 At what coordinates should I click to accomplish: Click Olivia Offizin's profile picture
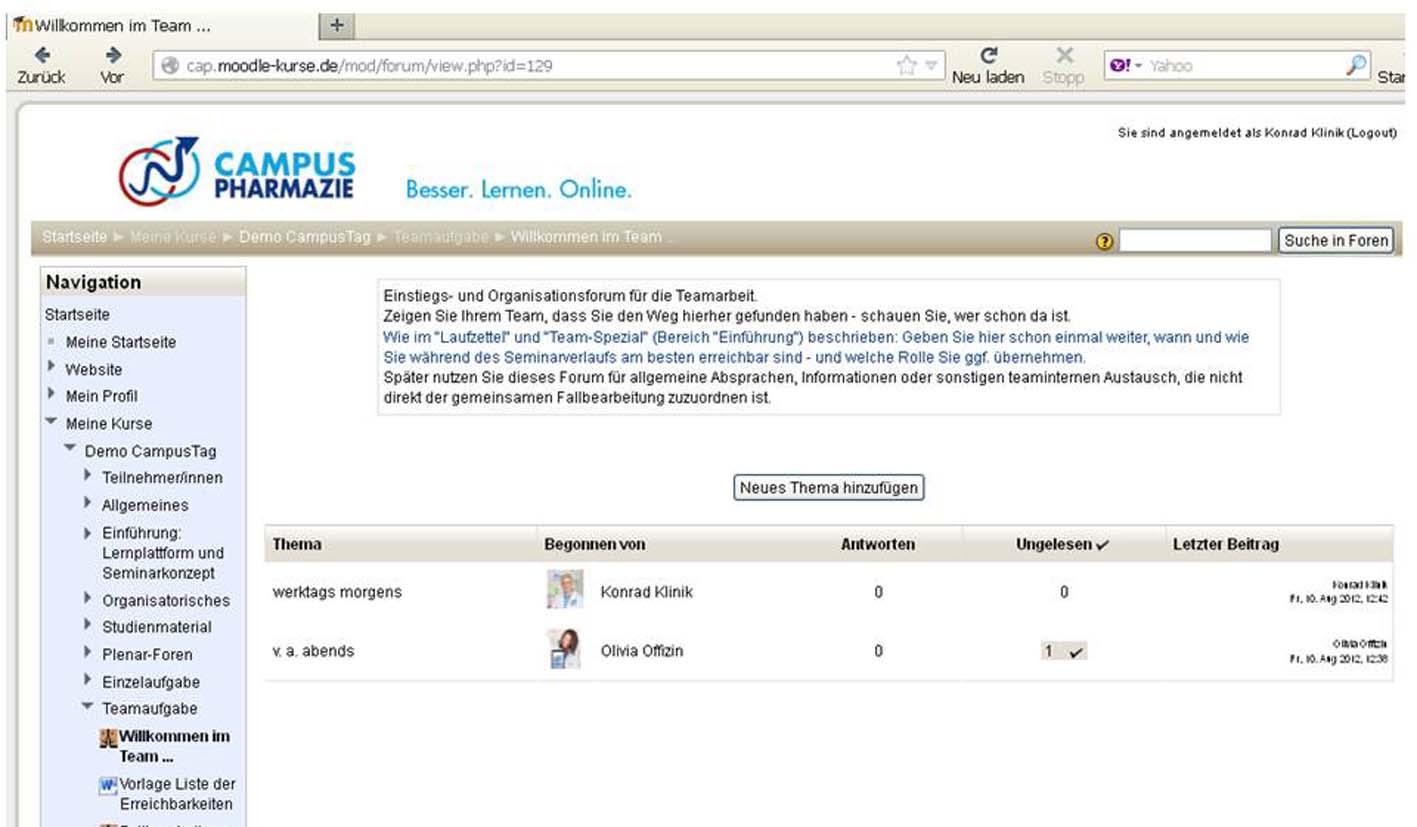564,650
